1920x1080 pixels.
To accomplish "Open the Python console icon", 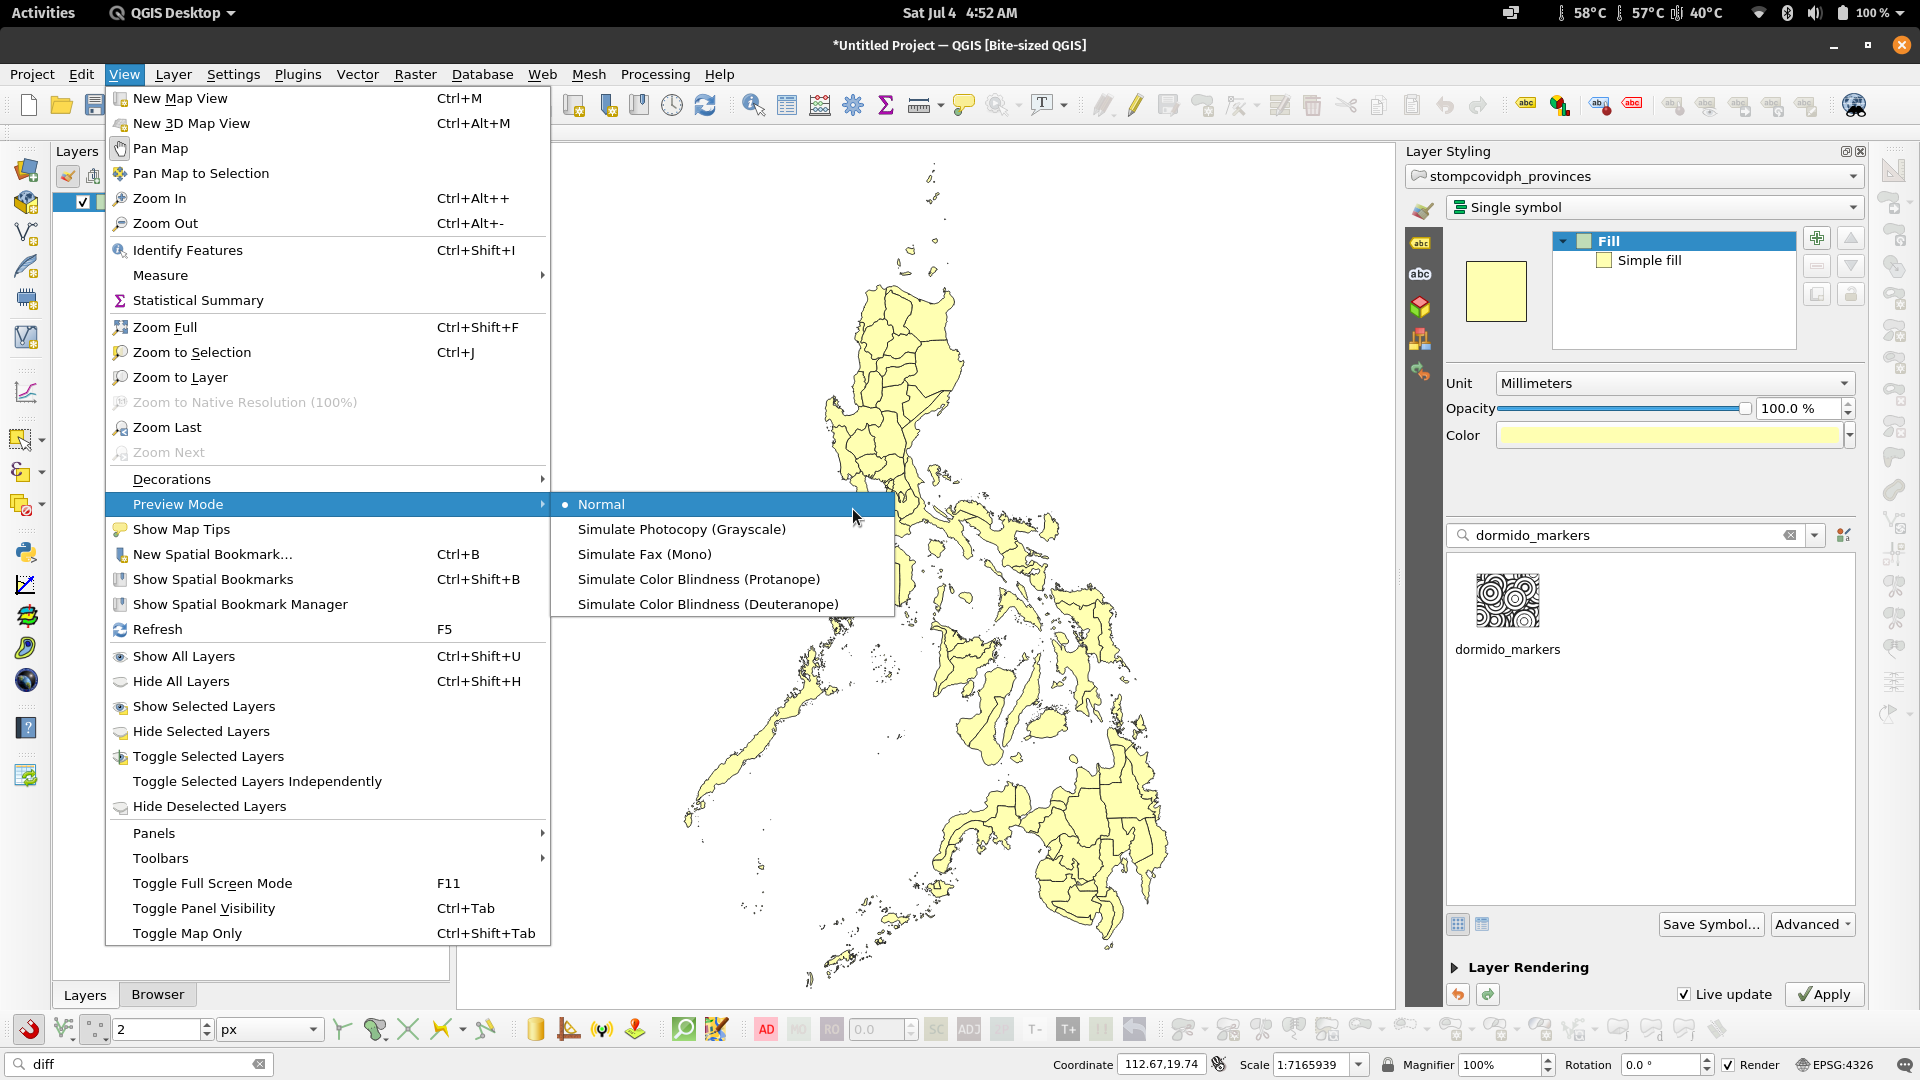I will [26, 552].
